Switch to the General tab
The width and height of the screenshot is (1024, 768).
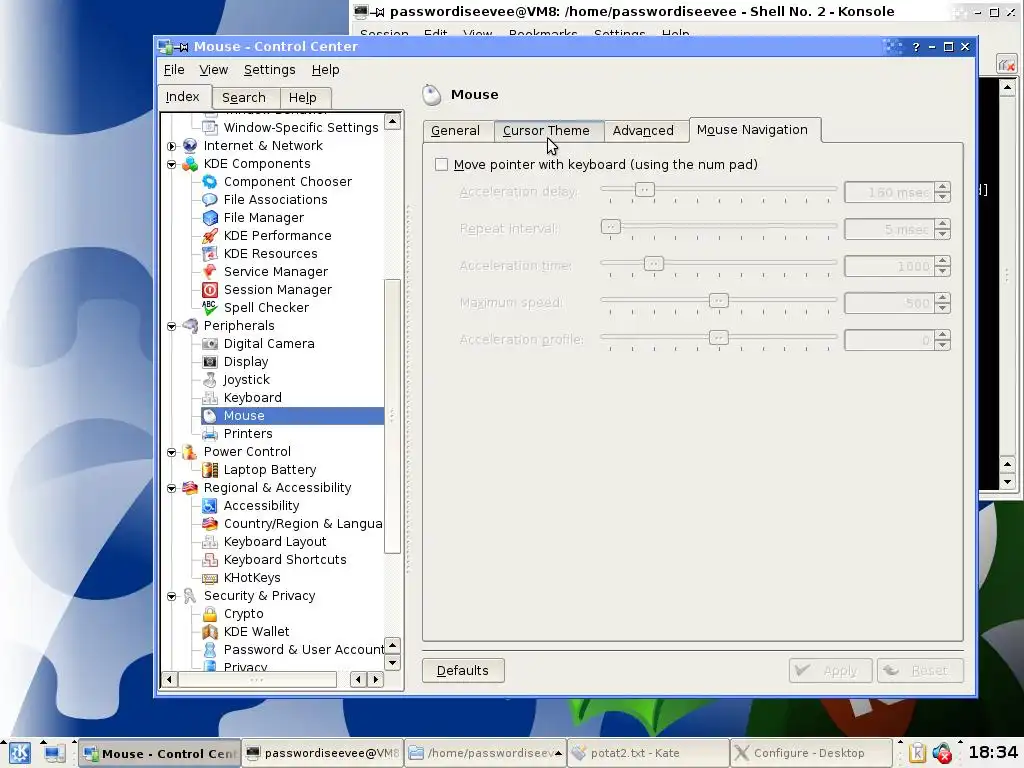[x=455, y=131]
